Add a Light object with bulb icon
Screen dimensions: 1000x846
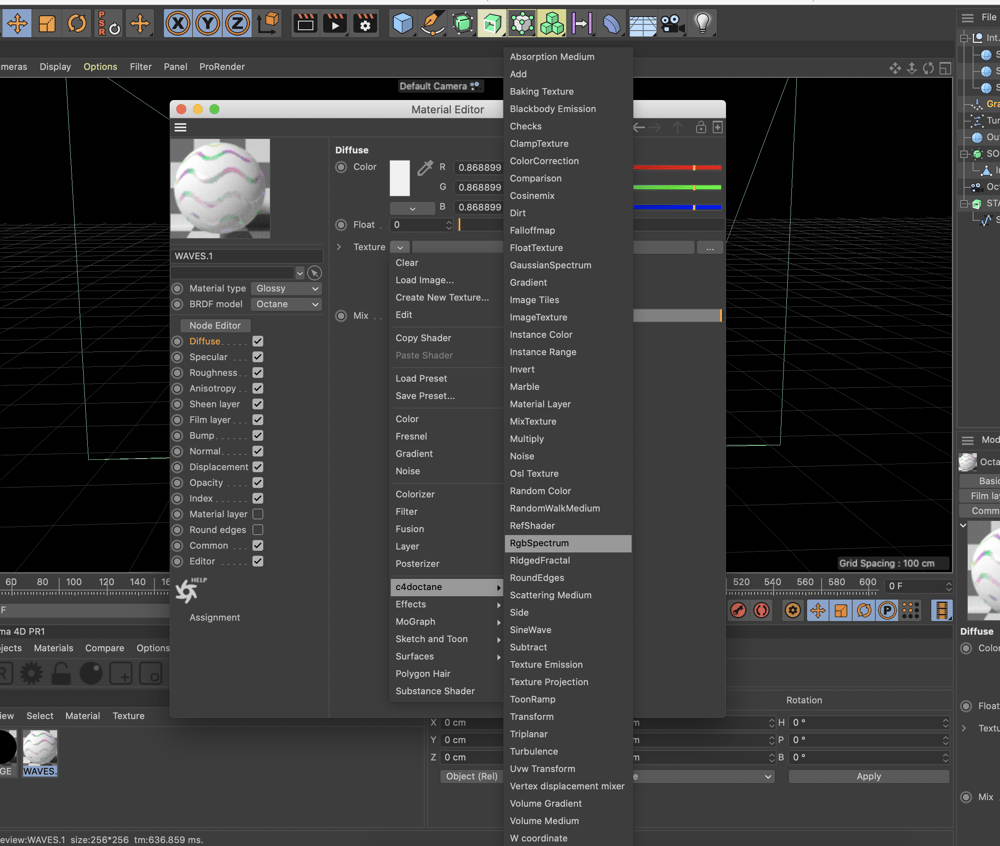702,24
